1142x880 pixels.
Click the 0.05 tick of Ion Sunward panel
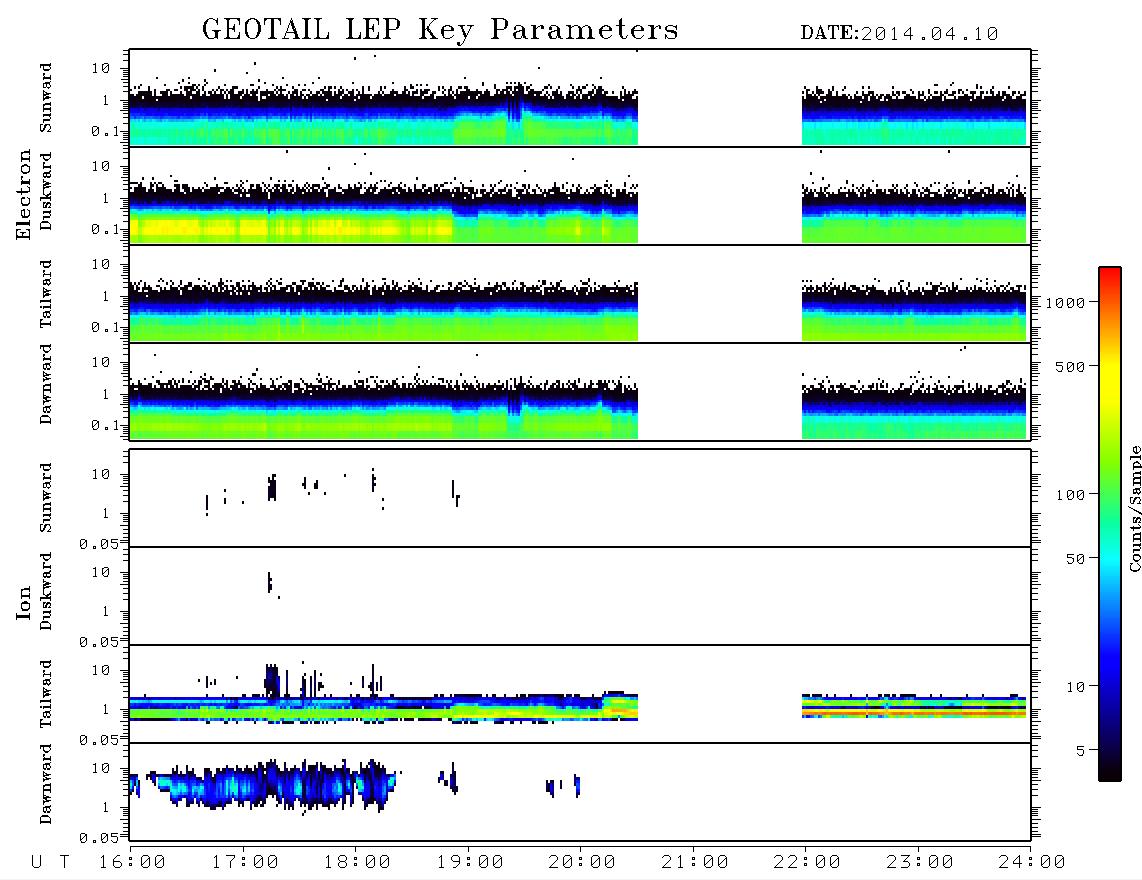99,543
